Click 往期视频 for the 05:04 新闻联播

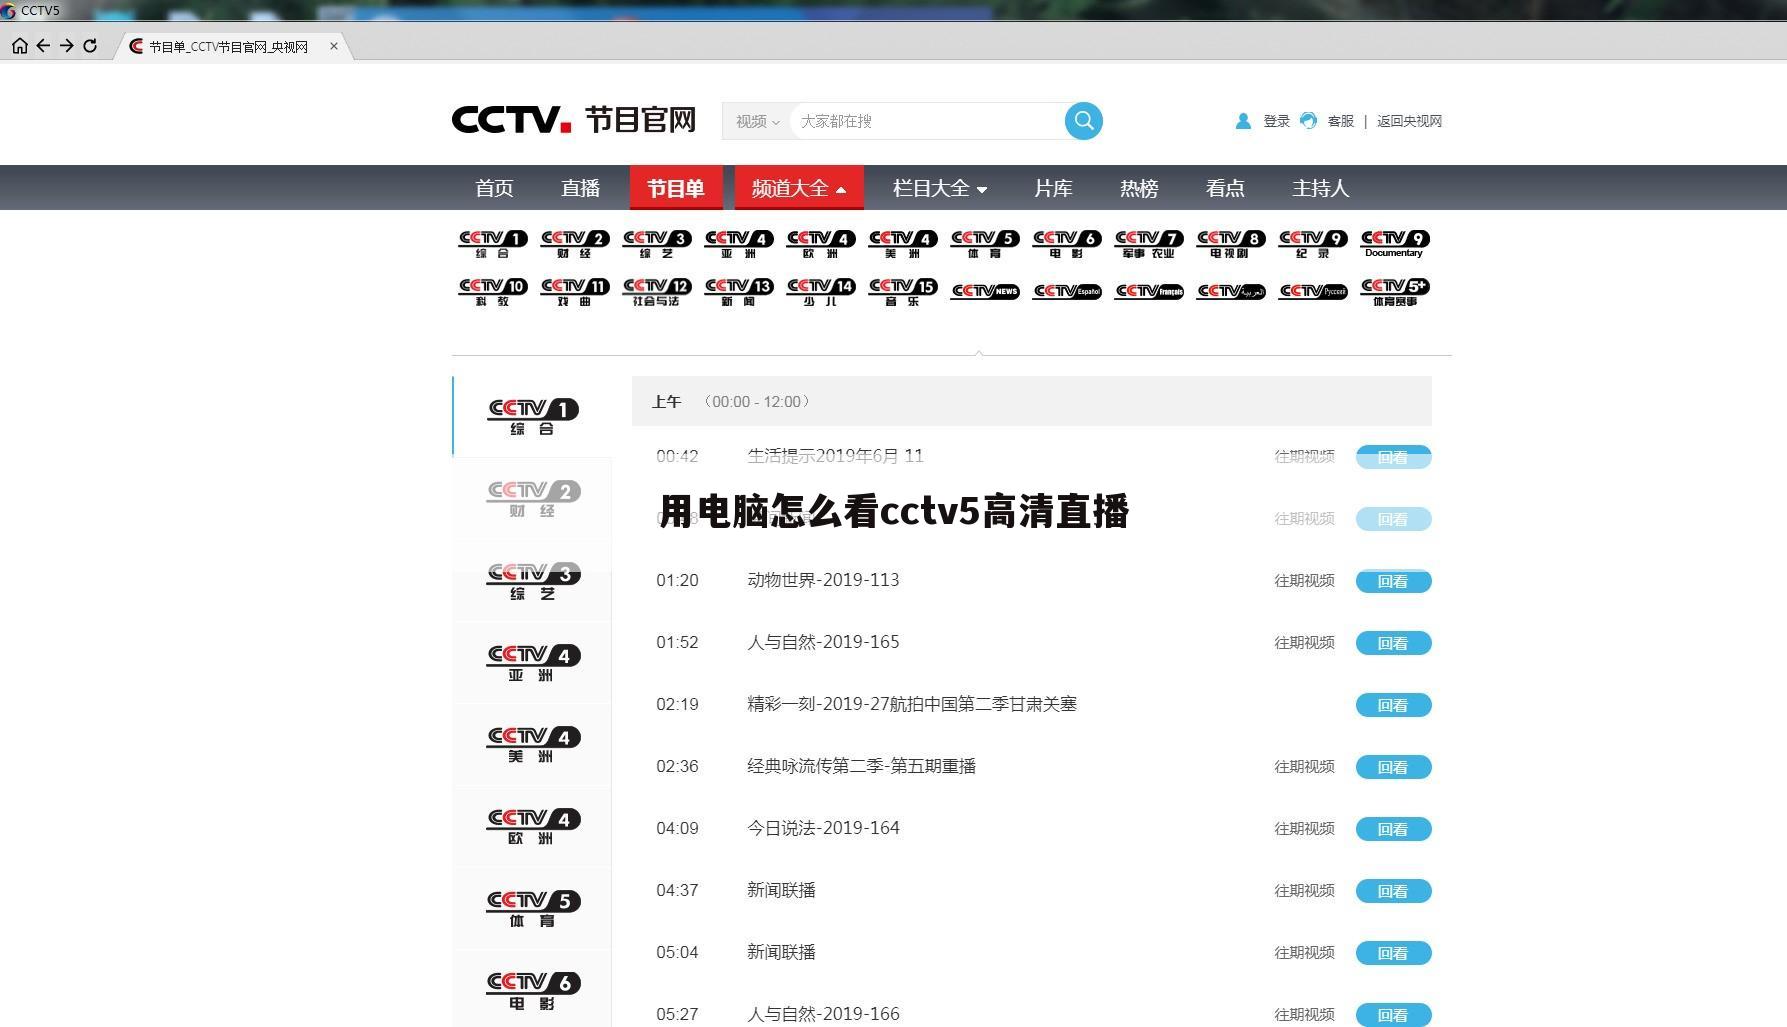(1304, 953)
